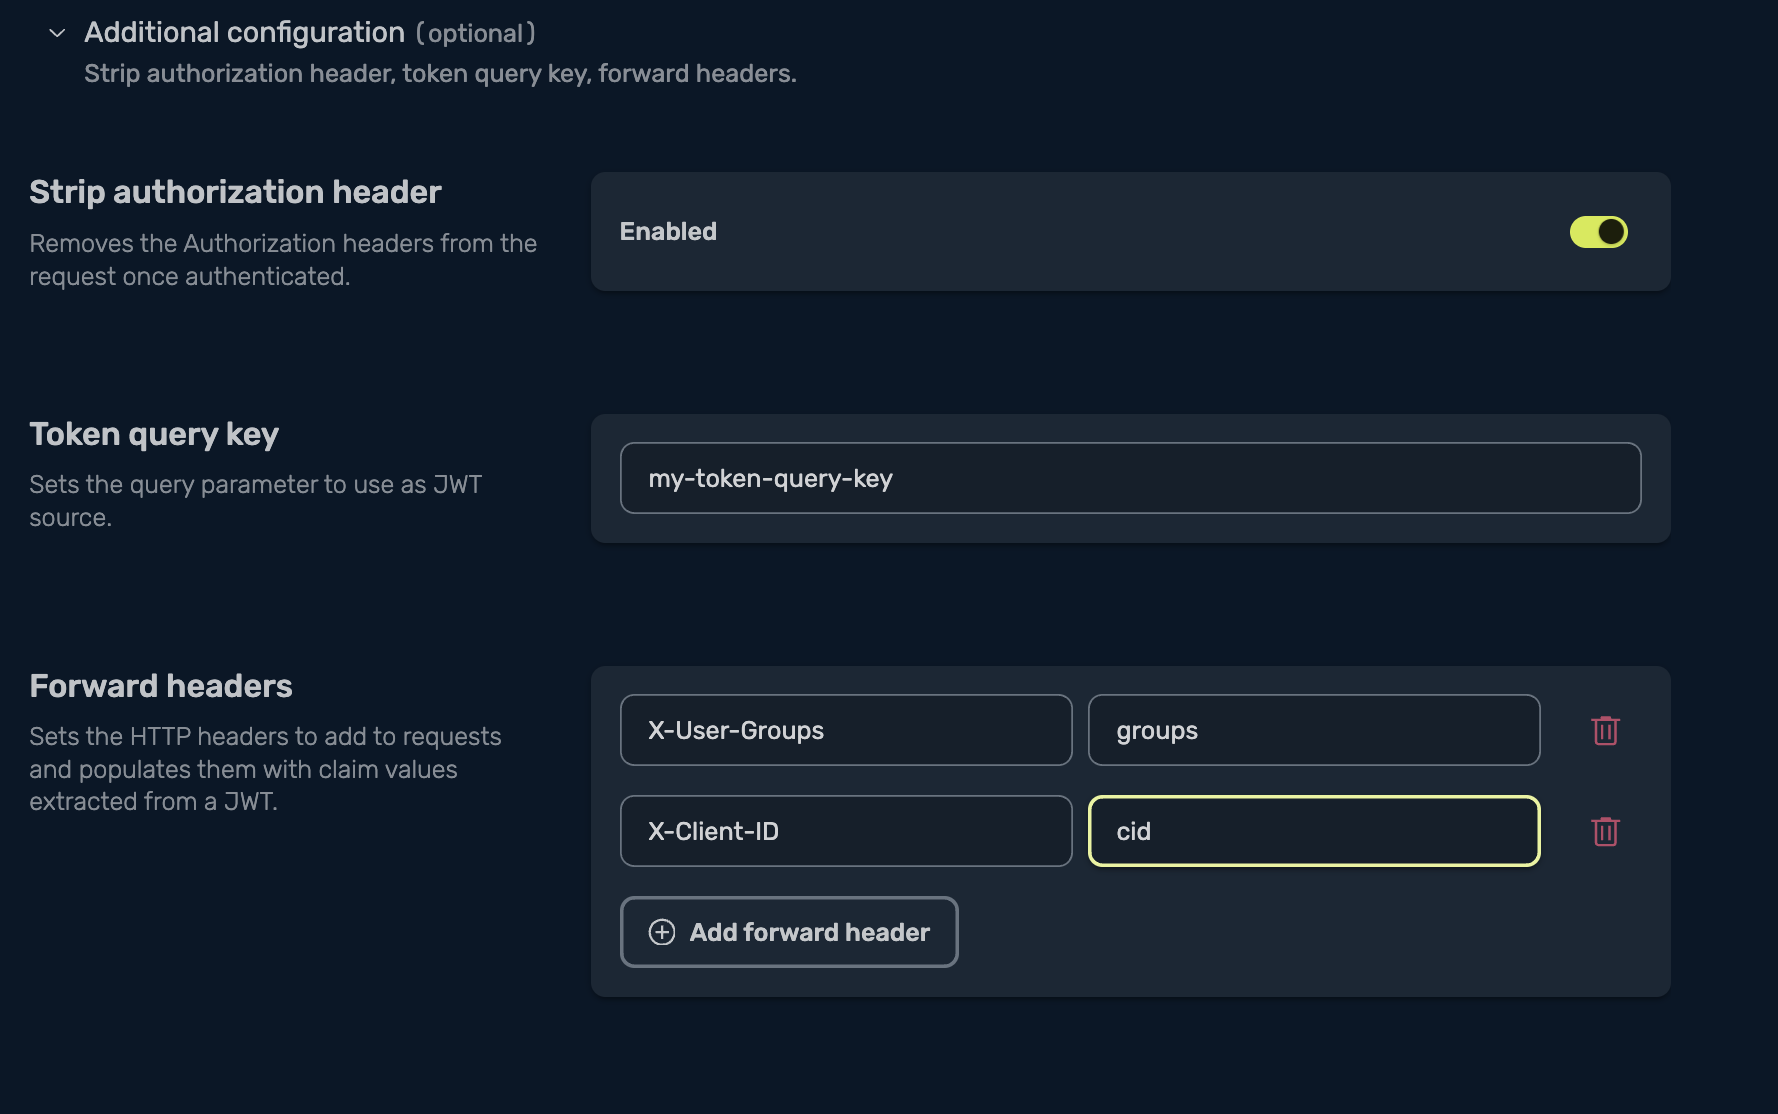Viewport: 1778px width, 1114px height.
Task: Delete the X-Client-ID forward header row
Action: (x=1605, y=831)
